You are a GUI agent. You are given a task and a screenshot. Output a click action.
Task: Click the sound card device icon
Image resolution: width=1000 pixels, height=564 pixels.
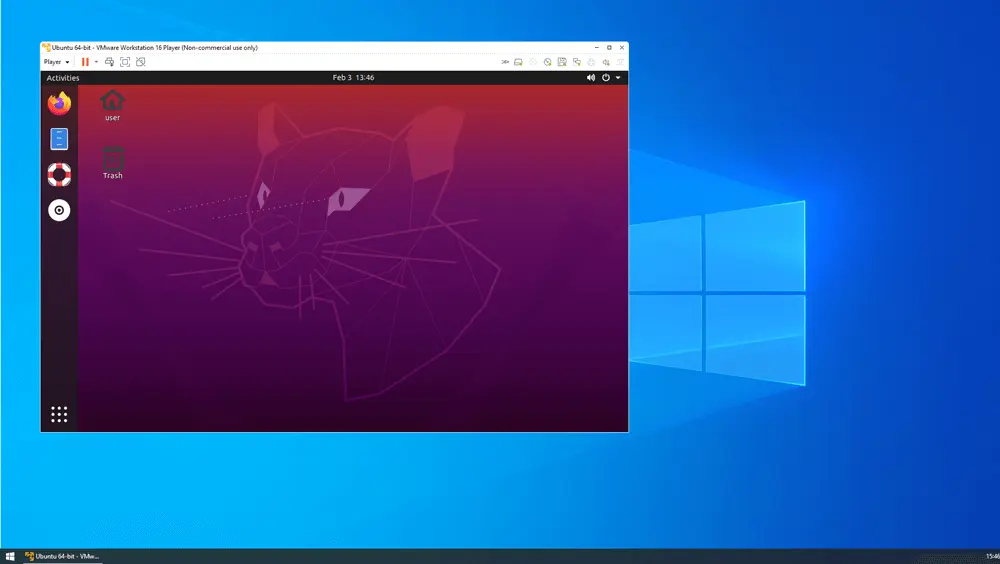click(606, 62)
